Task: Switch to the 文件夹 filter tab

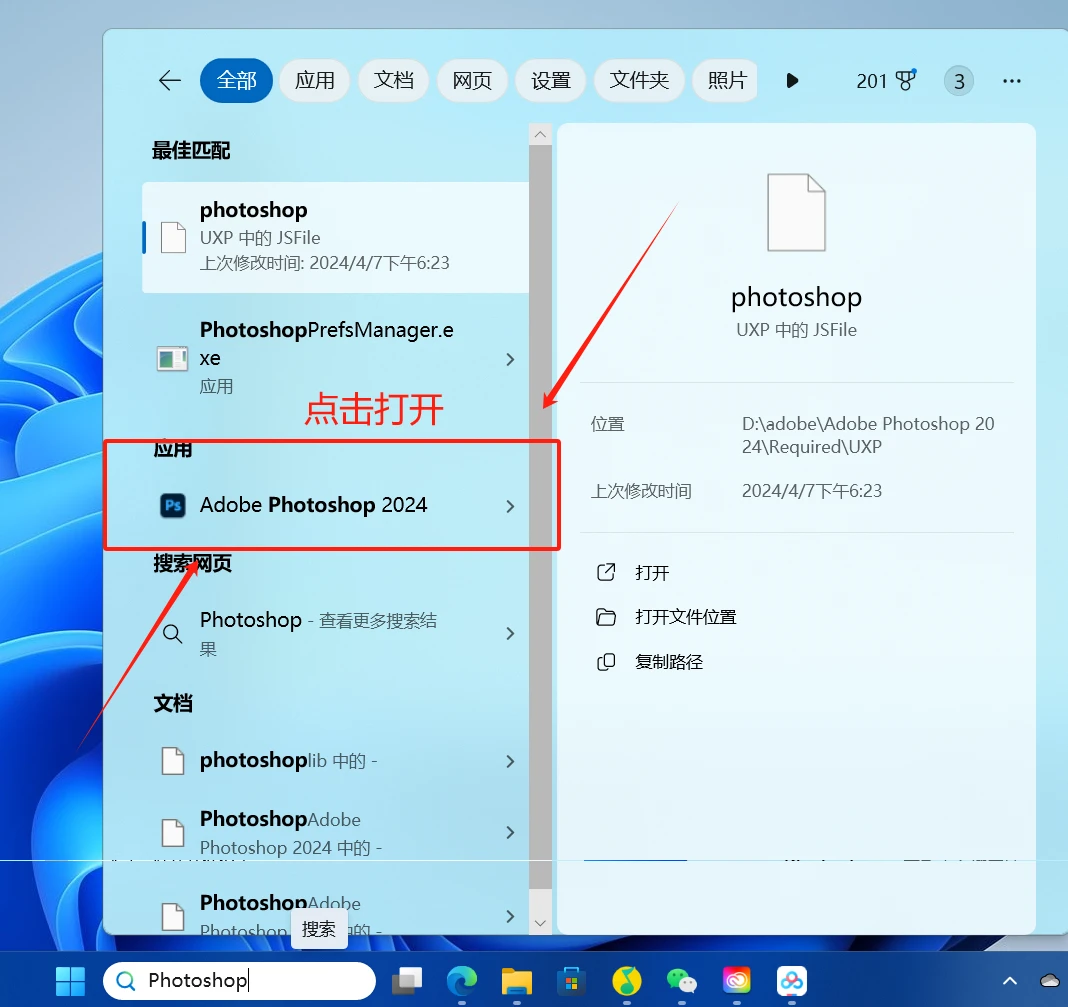Action: coord(639,80)
